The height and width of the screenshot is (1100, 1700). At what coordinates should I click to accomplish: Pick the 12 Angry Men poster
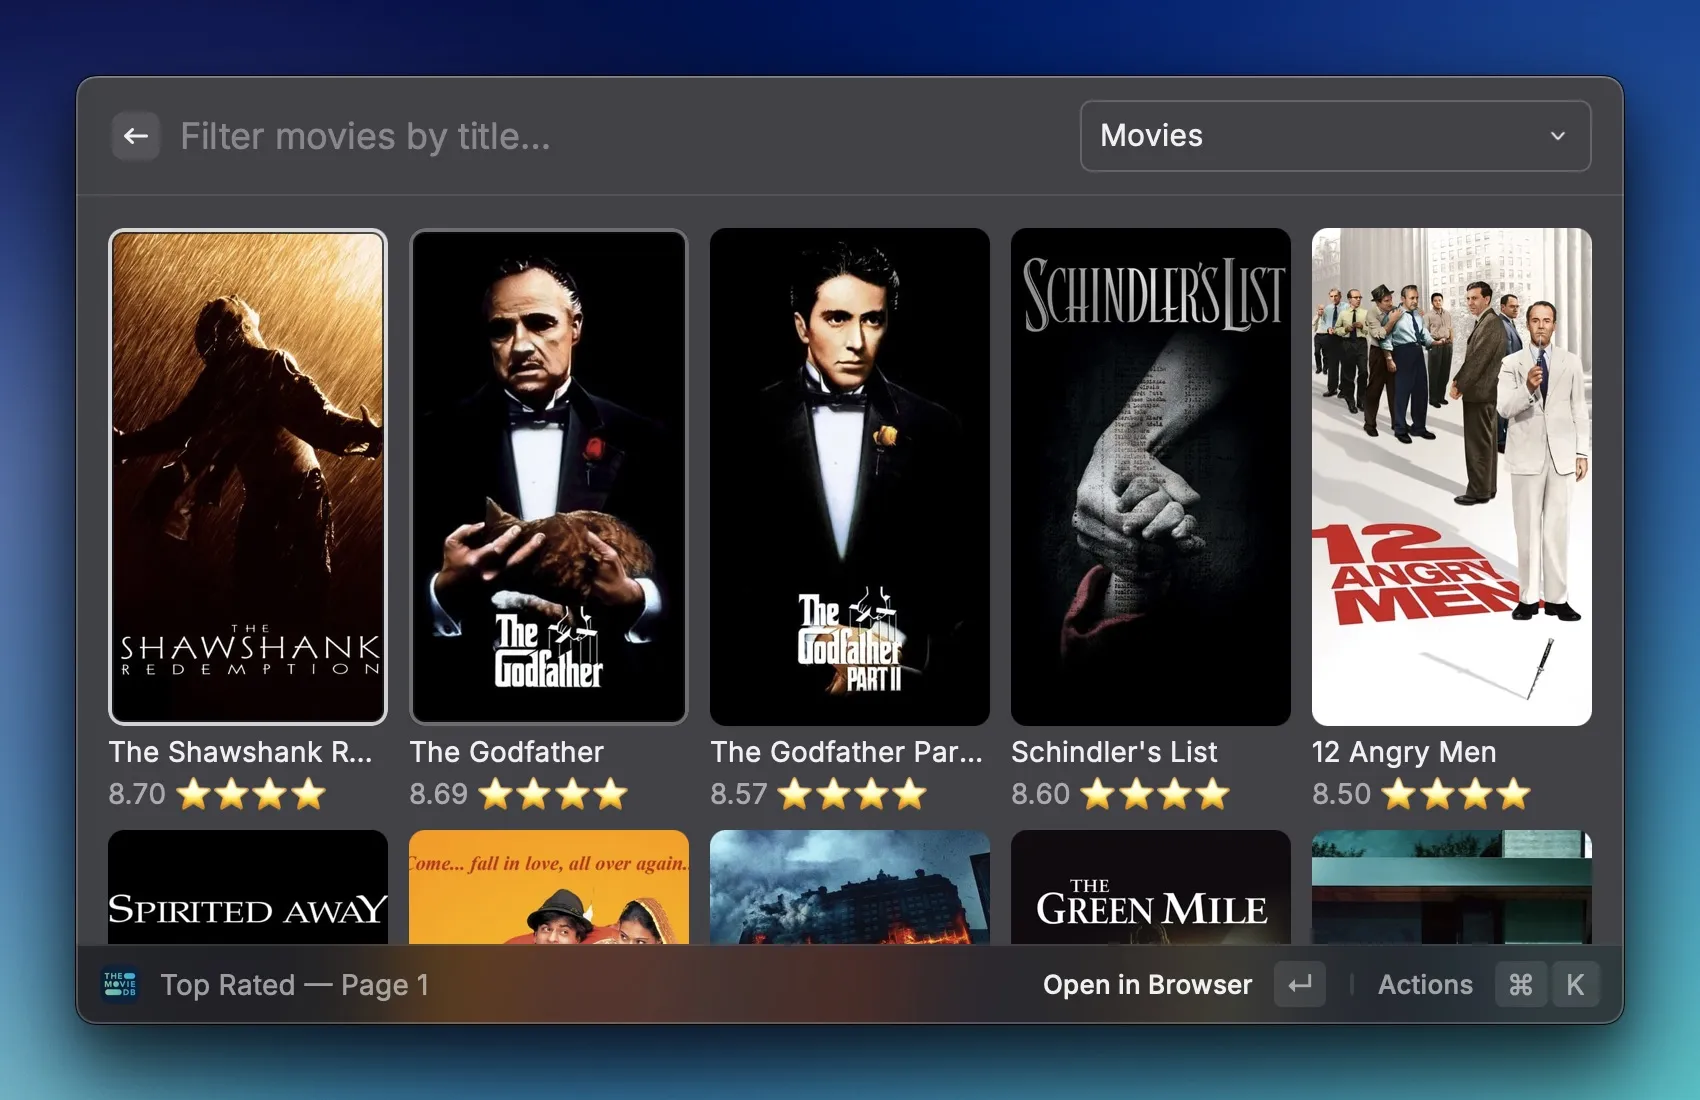[x=1451, y=477]
